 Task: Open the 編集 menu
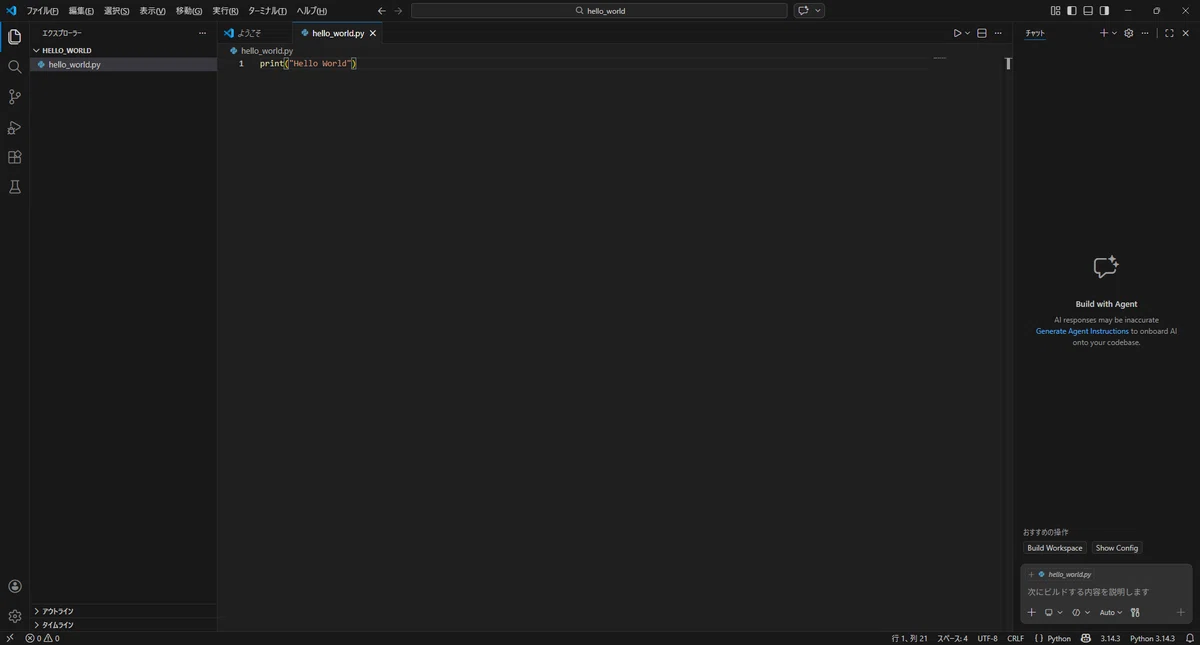pyautogui.click(x=81, y=11)
